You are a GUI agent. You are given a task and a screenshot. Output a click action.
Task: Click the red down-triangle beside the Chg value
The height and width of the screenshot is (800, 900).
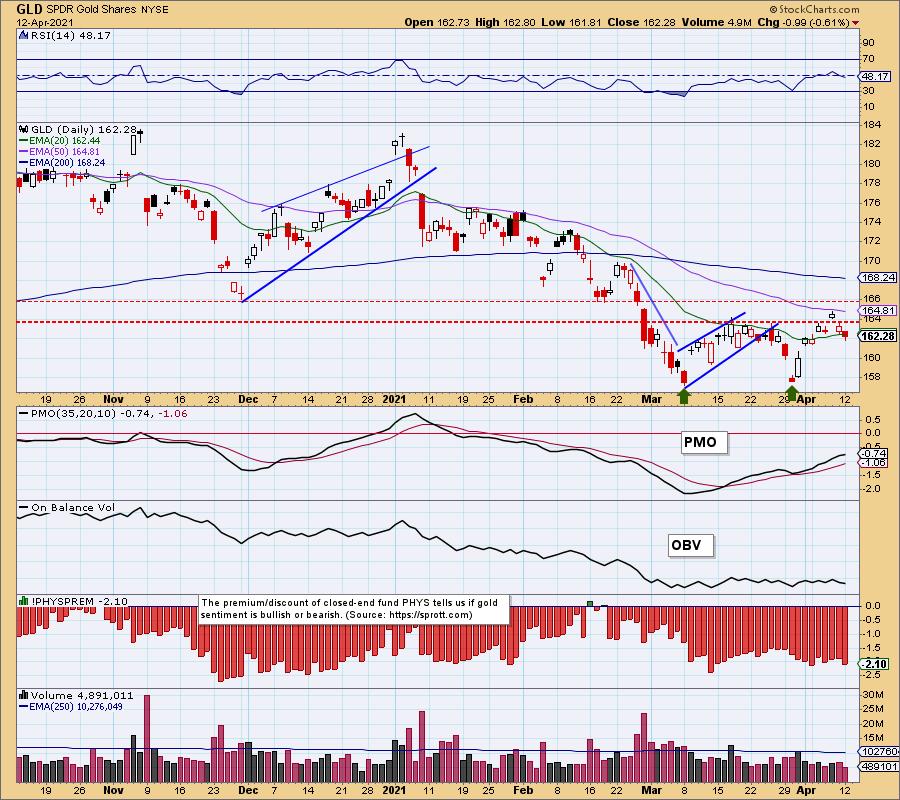point(856,23)
